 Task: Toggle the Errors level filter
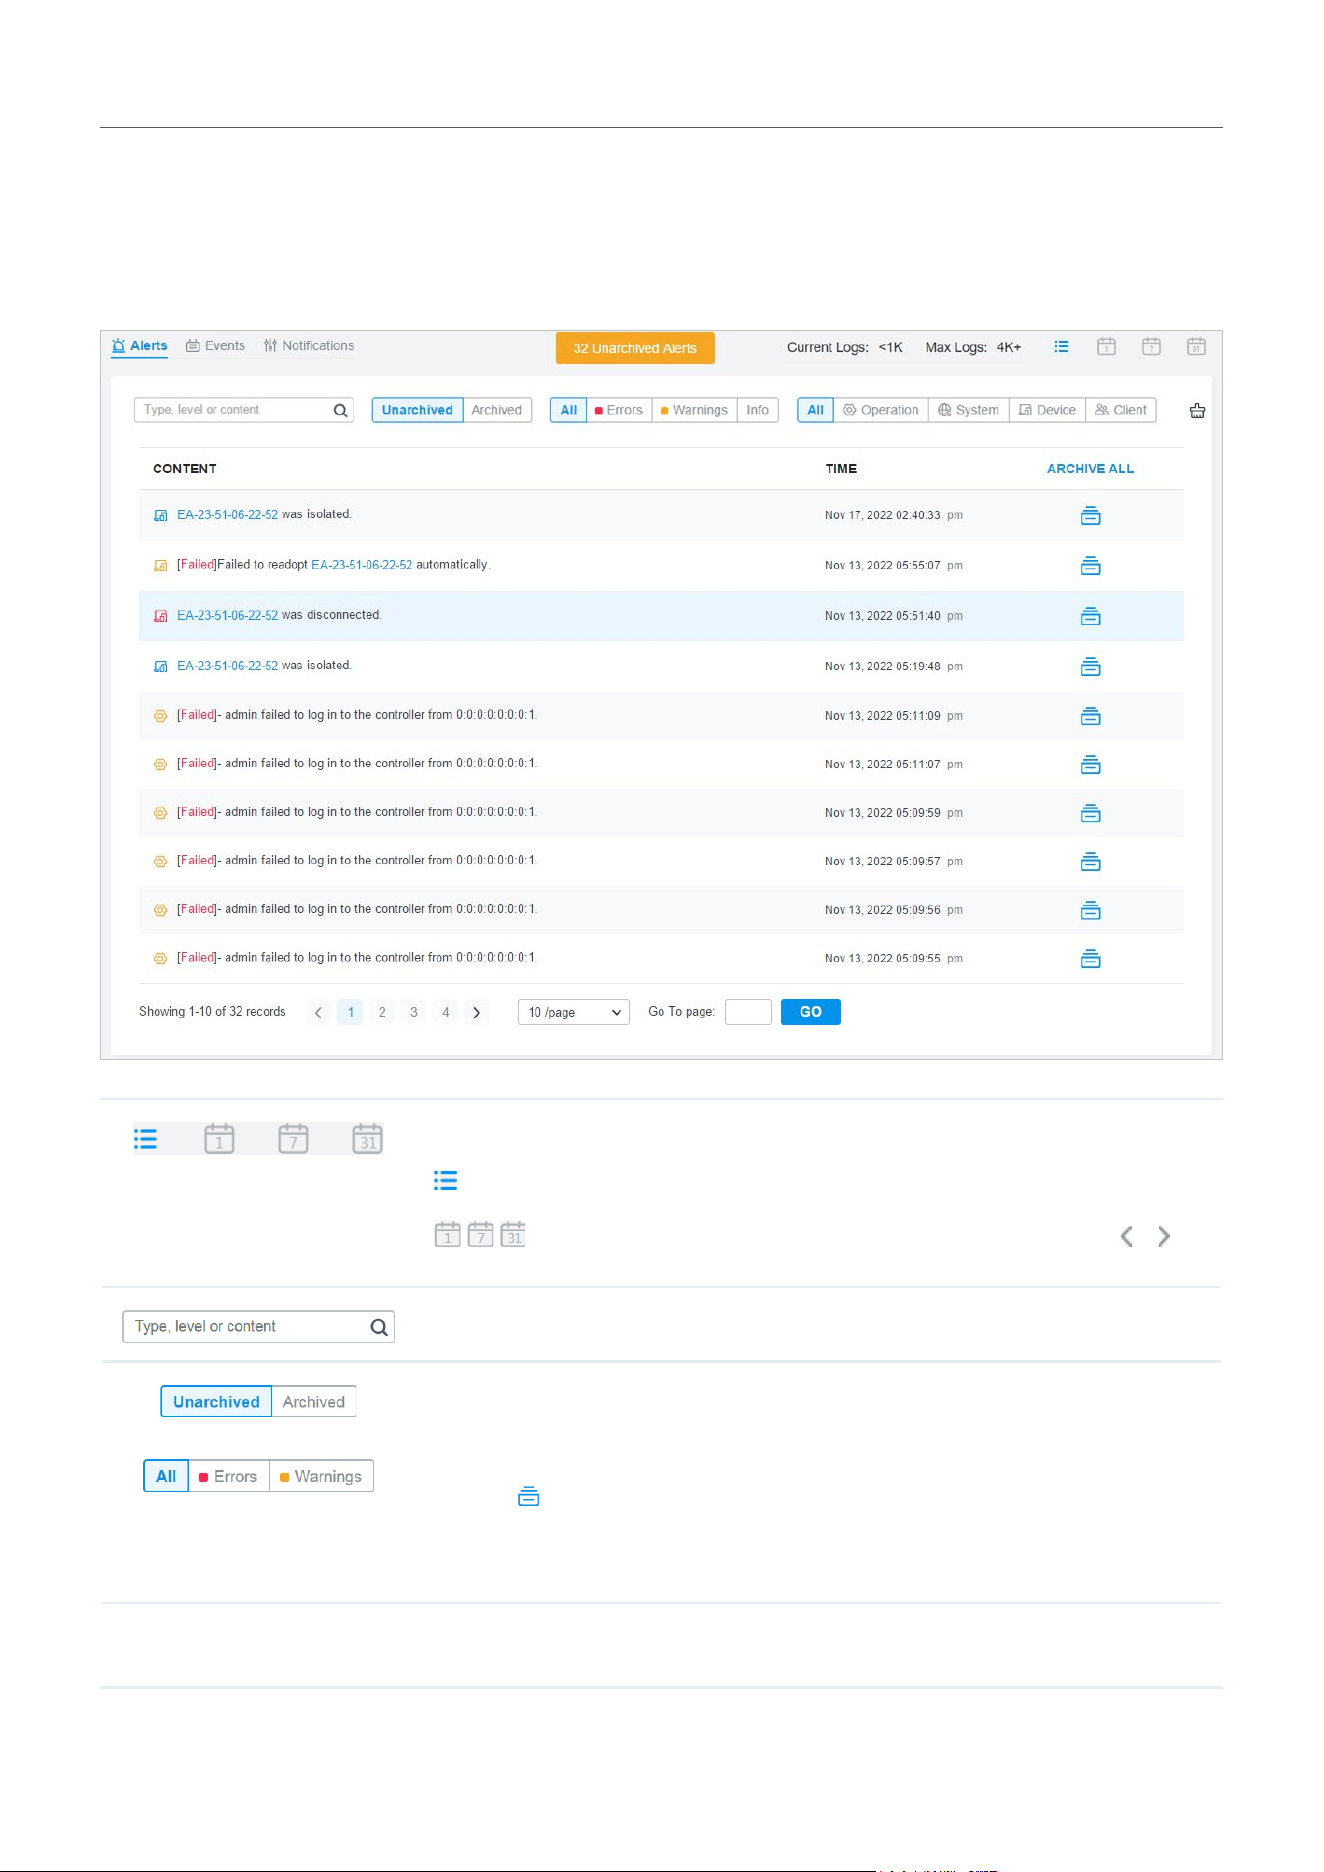[x=619, y=410]
